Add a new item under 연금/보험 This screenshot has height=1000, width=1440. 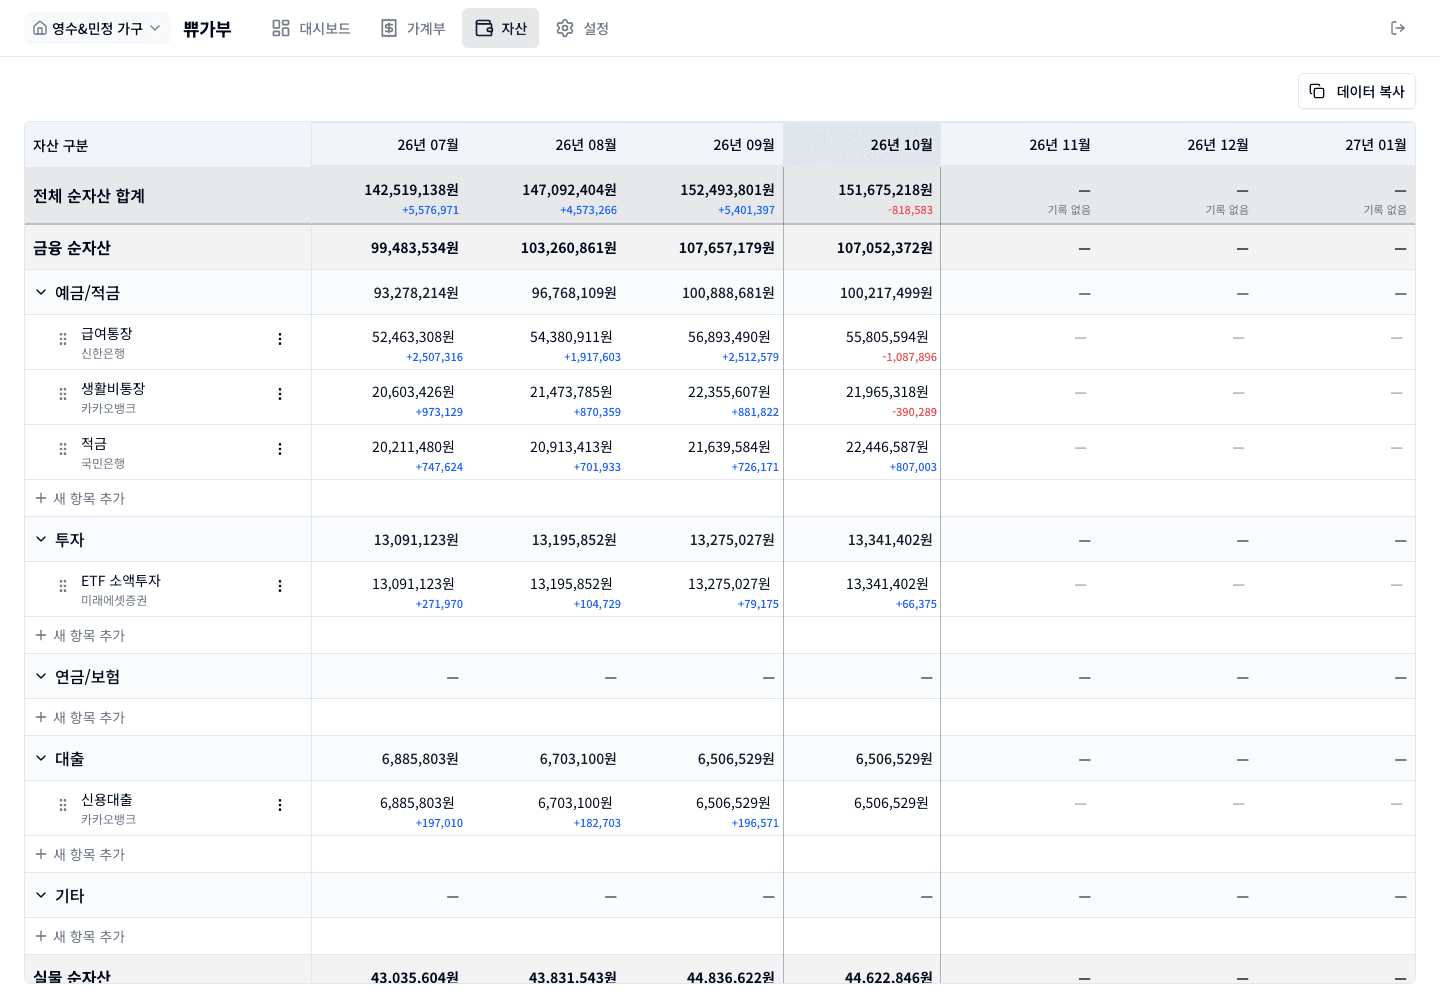80,717
